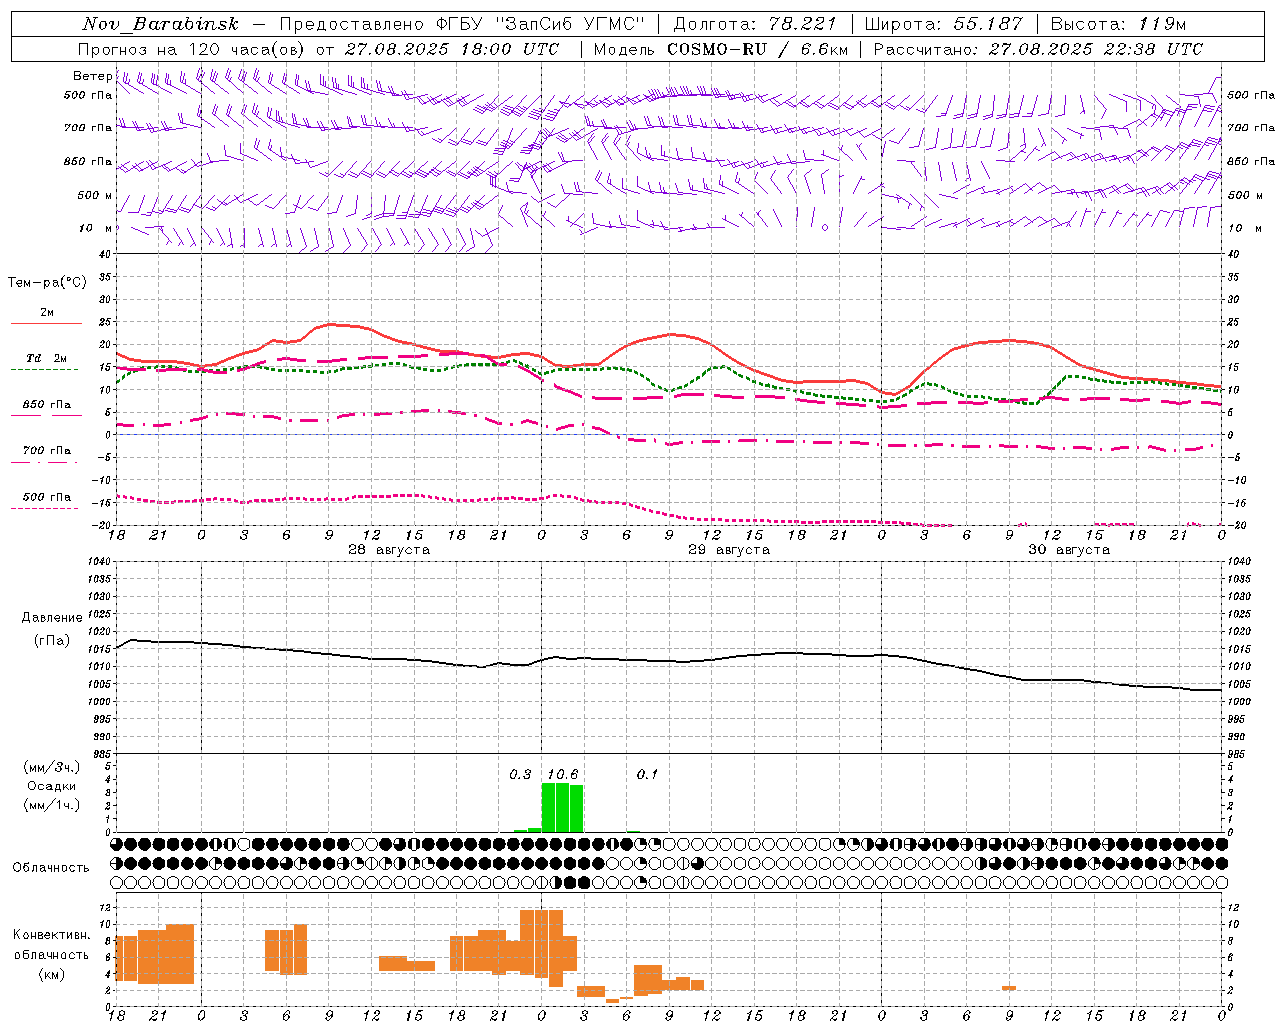The height and width of the screenshot is (1024, 1280).
Task: Select the '28 августа' date label
Action: coord(389,550)
